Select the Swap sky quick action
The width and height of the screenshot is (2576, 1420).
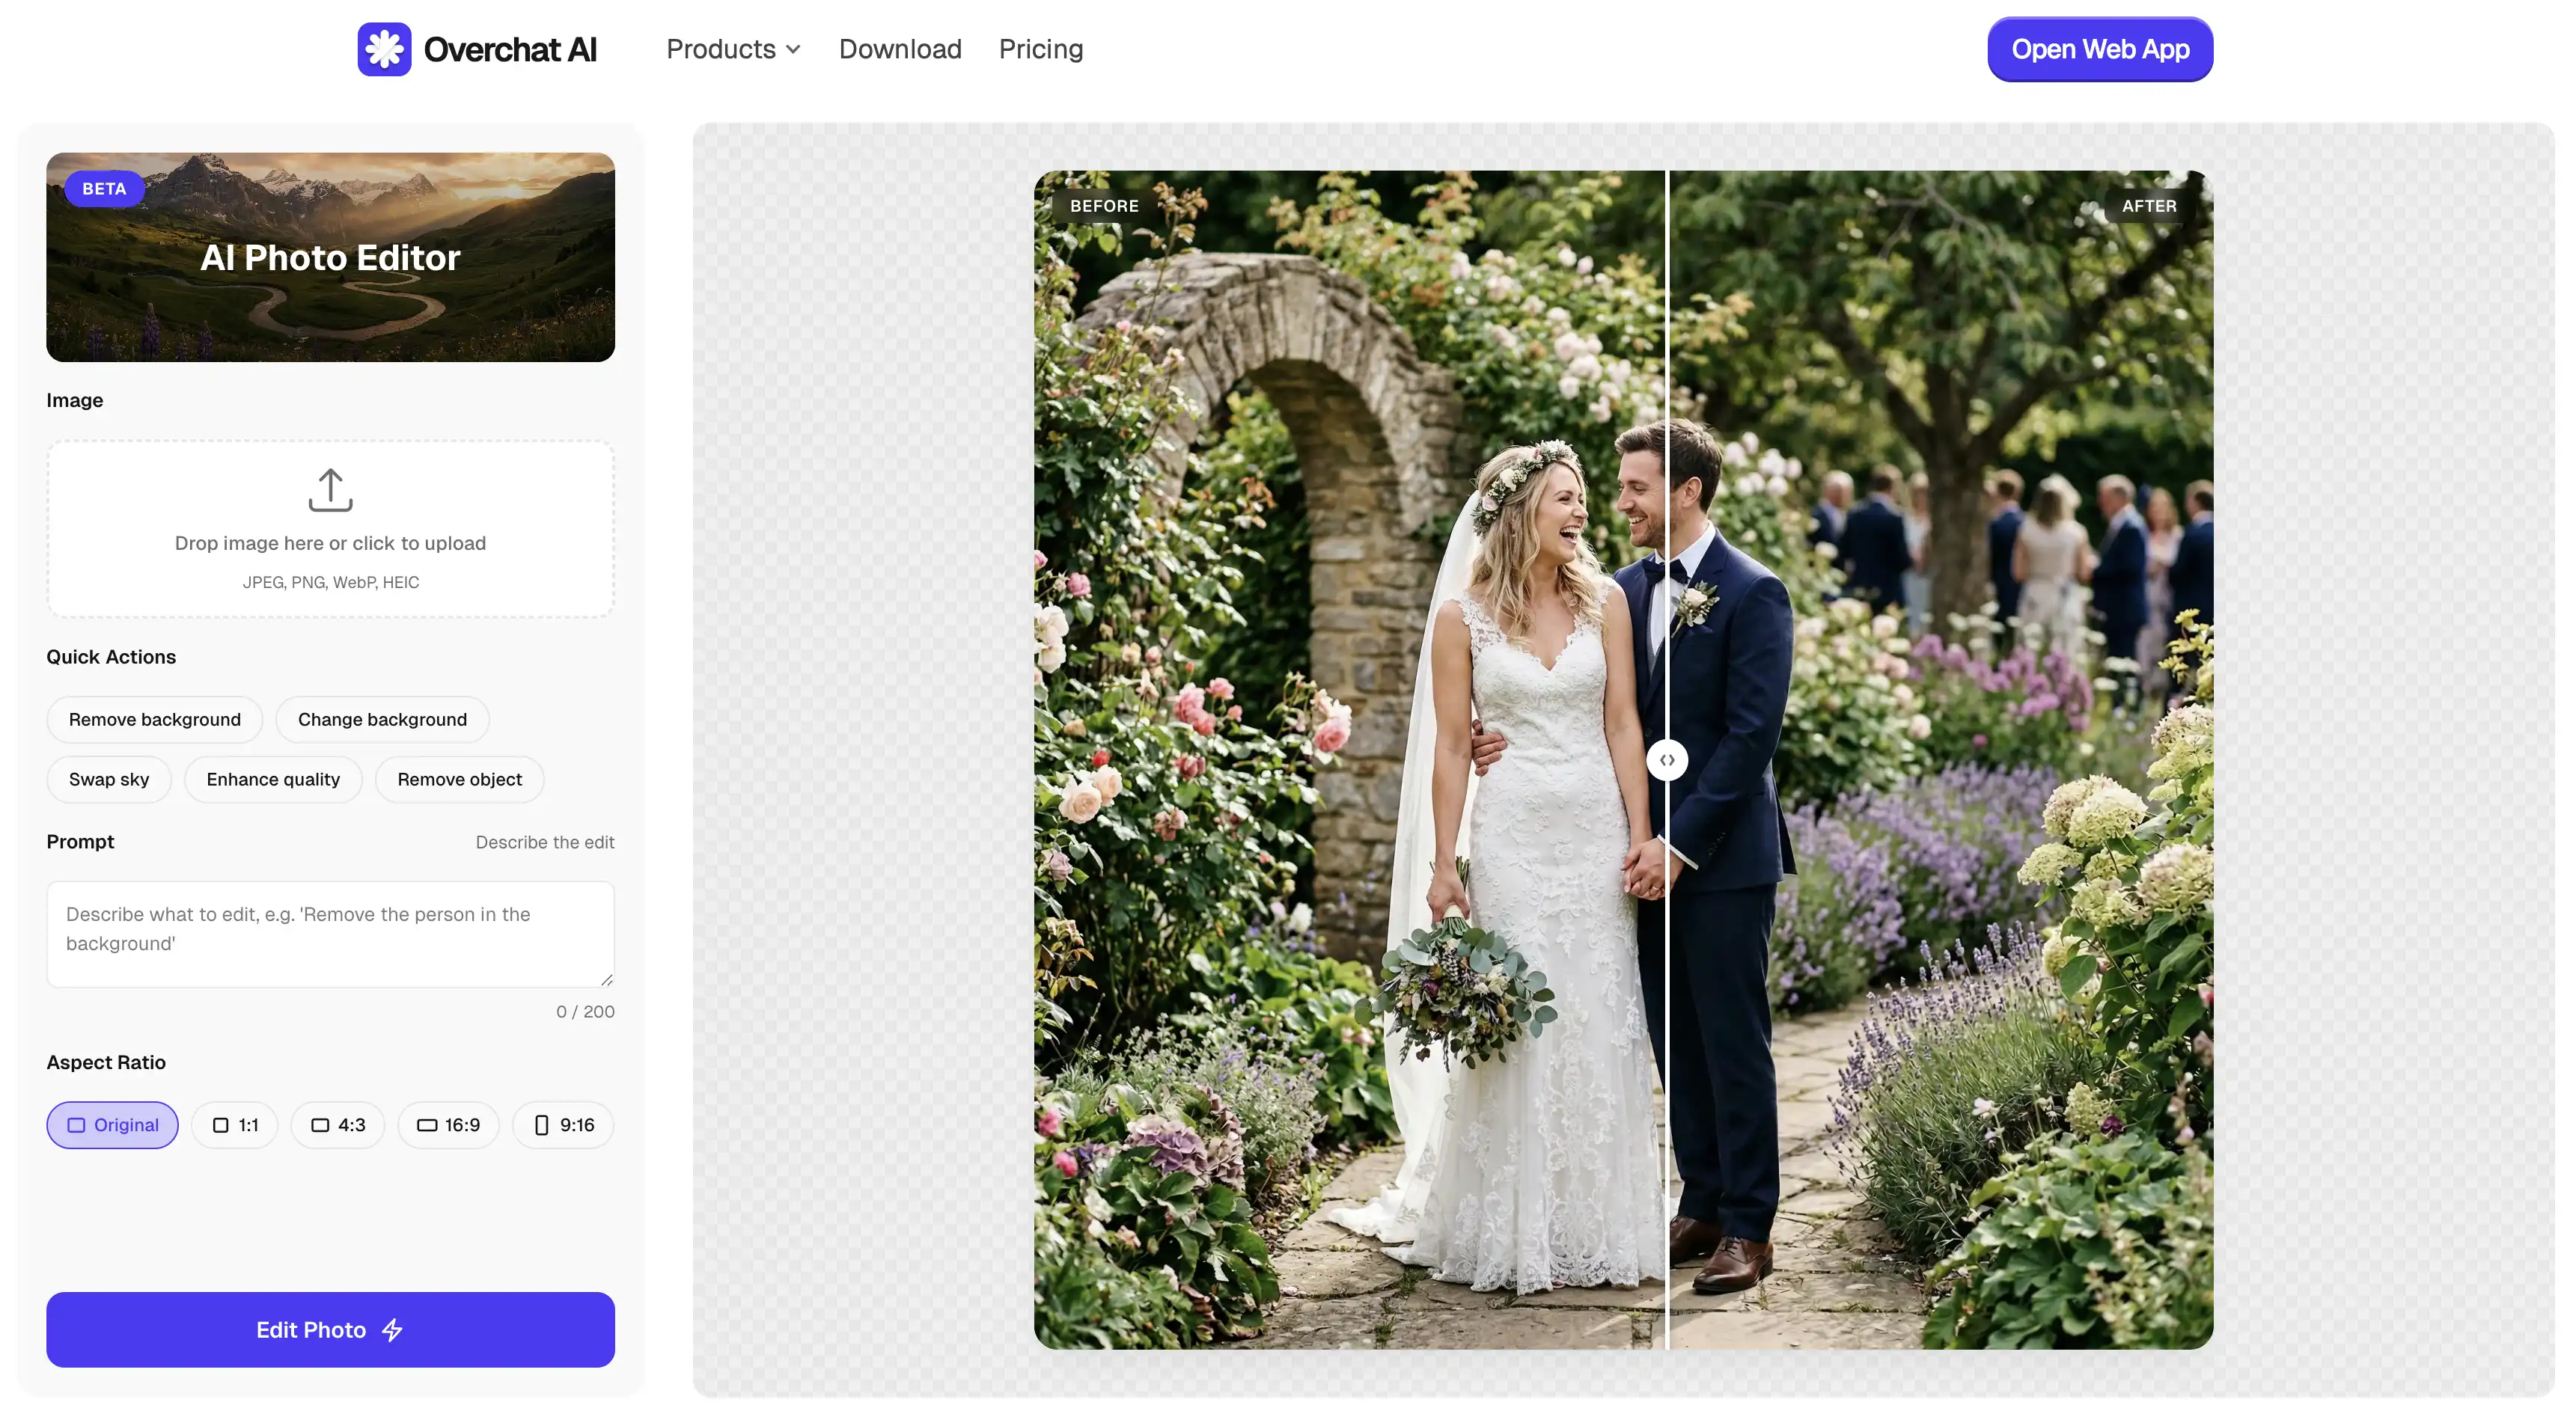(109, 779)
